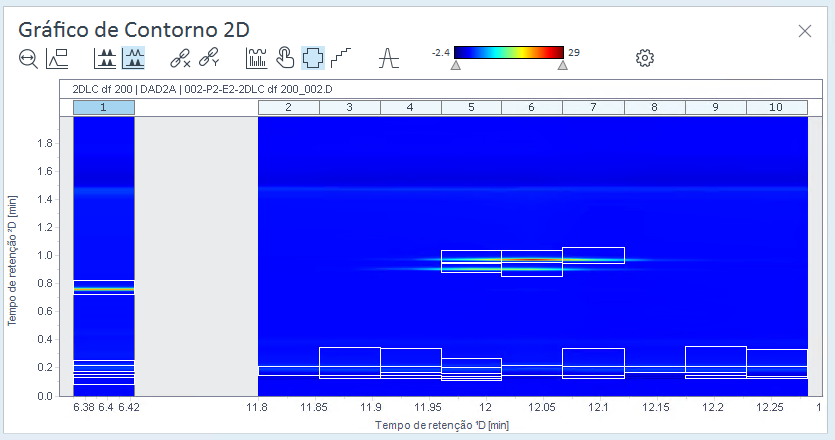The width and height of the screenshot is (835, 440).
Task: Click the zoom reset magnifier icon
Action: pos(28,58)
